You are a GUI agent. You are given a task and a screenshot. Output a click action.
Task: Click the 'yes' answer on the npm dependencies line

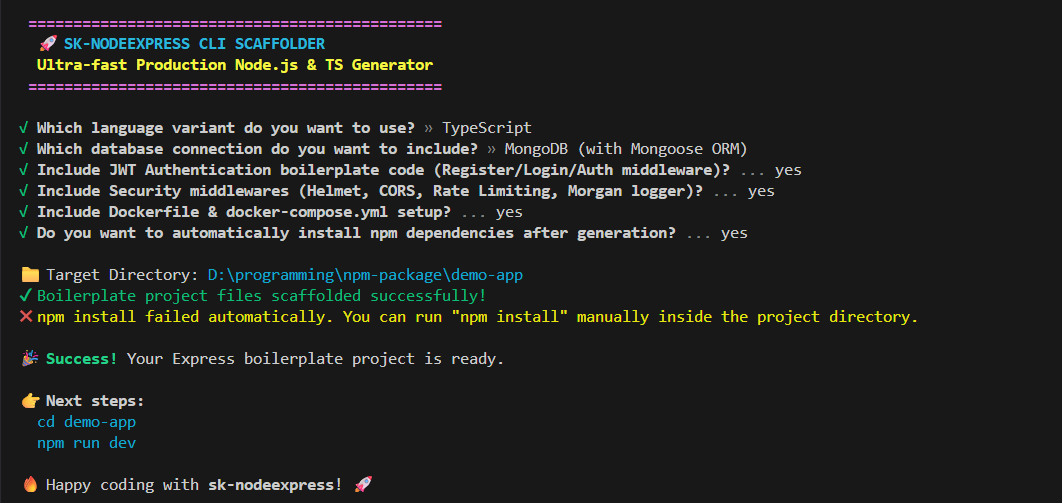(734, 234)
